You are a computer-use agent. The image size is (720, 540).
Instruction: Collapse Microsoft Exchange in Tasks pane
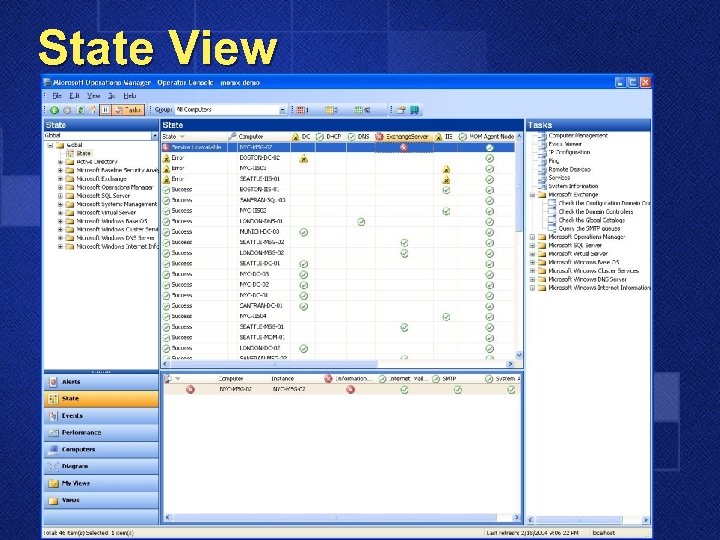[533, 195]
